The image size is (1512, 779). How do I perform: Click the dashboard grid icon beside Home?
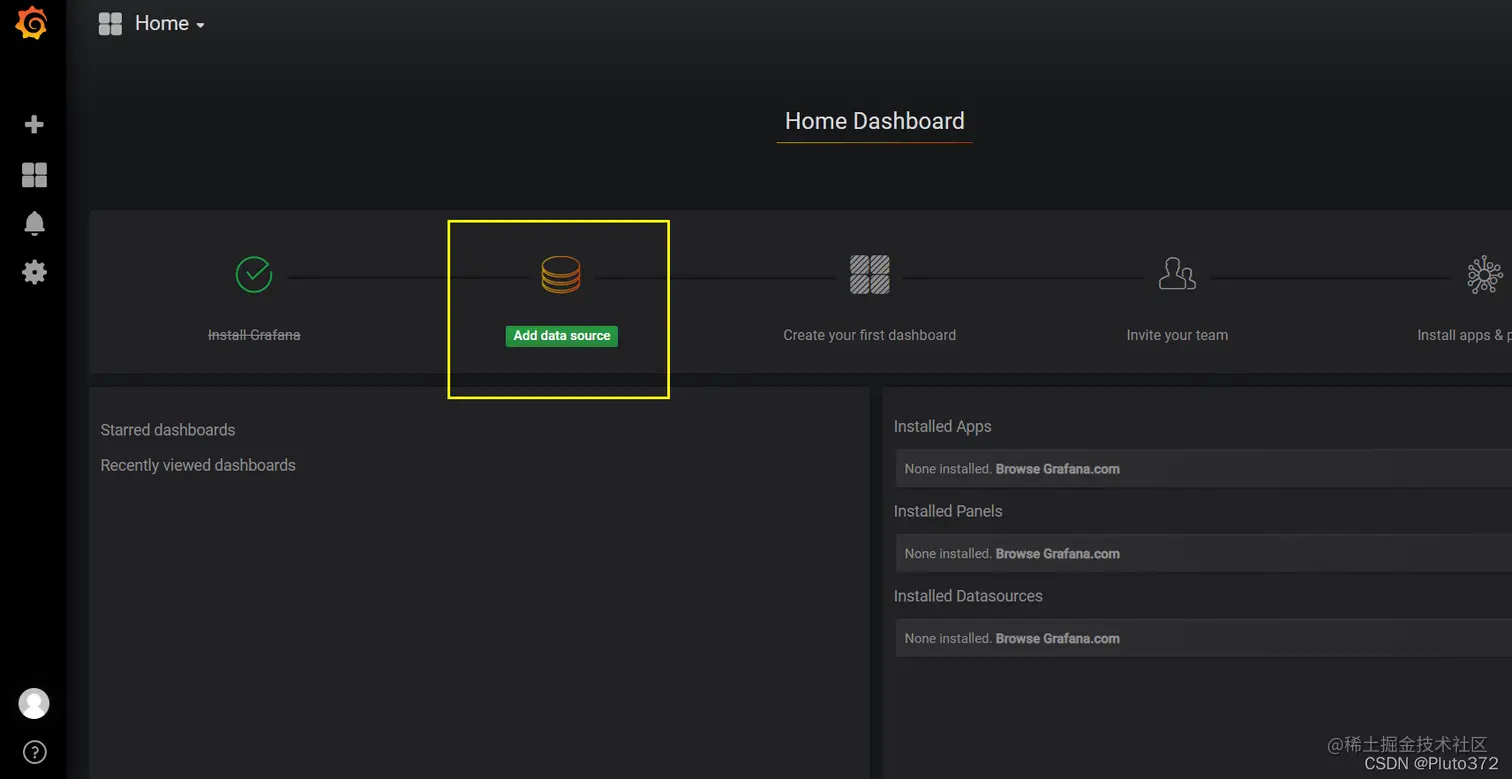pyautogui.click(x=110, y=24)
